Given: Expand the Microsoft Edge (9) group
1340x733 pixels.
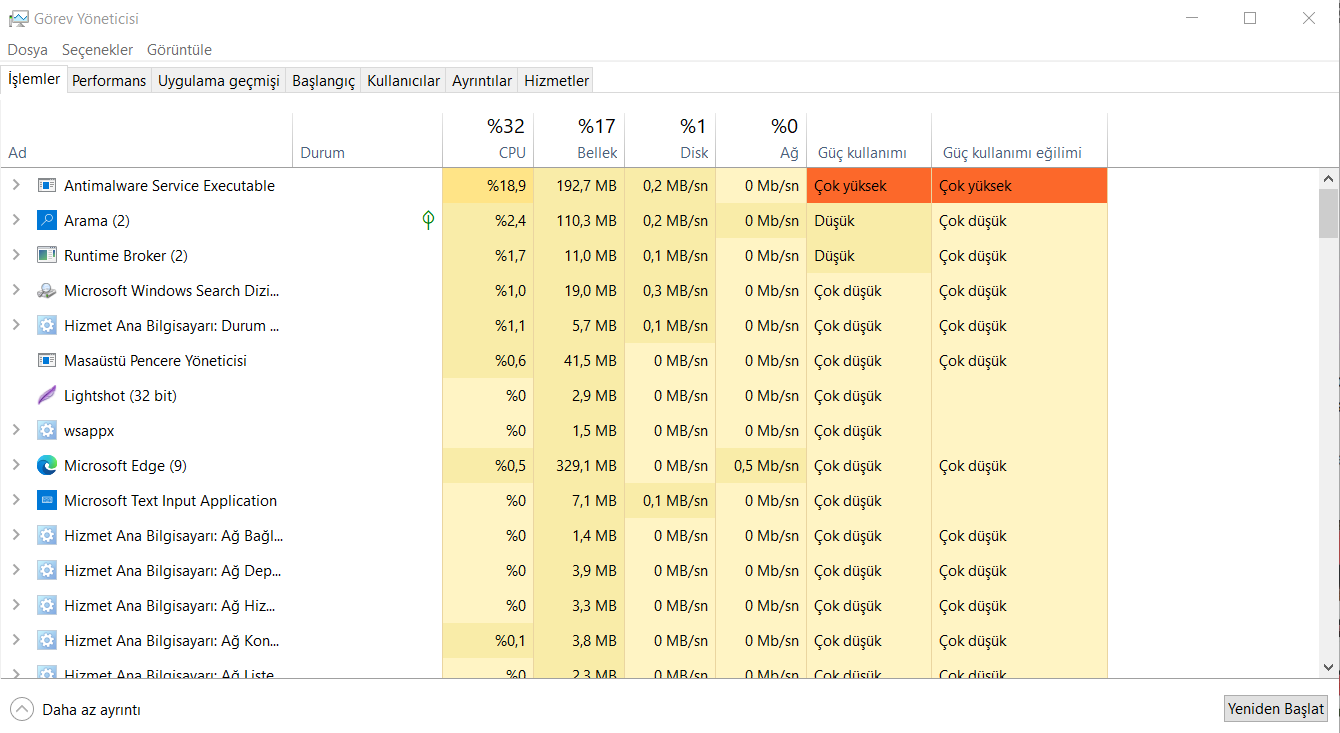Looking at the screenshot, I should pos(16,465).
